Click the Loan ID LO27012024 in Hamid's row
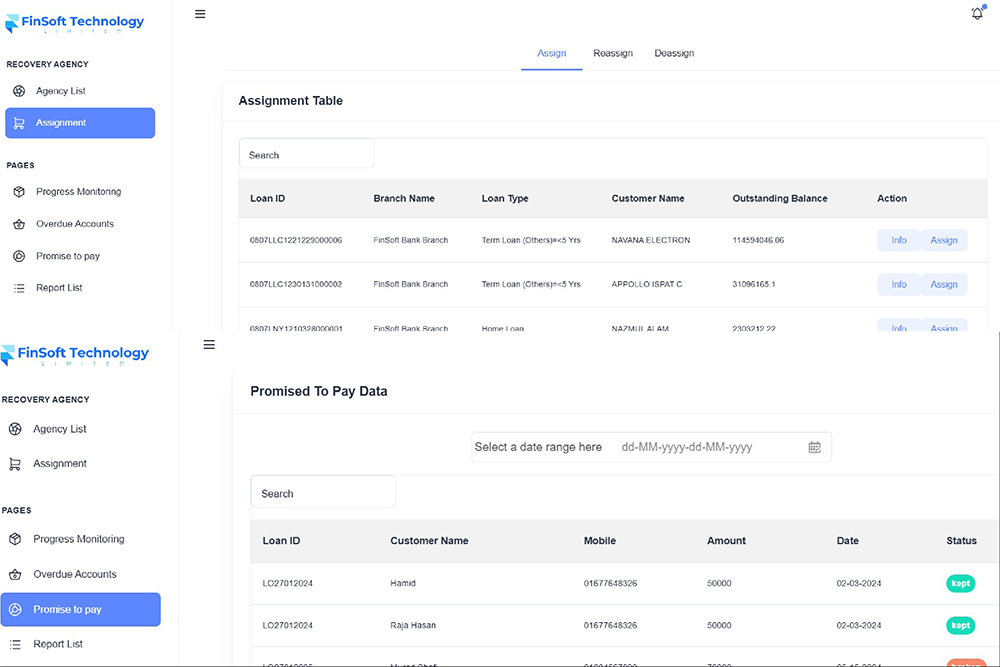The image size is (1000, 667). [x=288, y=583]
